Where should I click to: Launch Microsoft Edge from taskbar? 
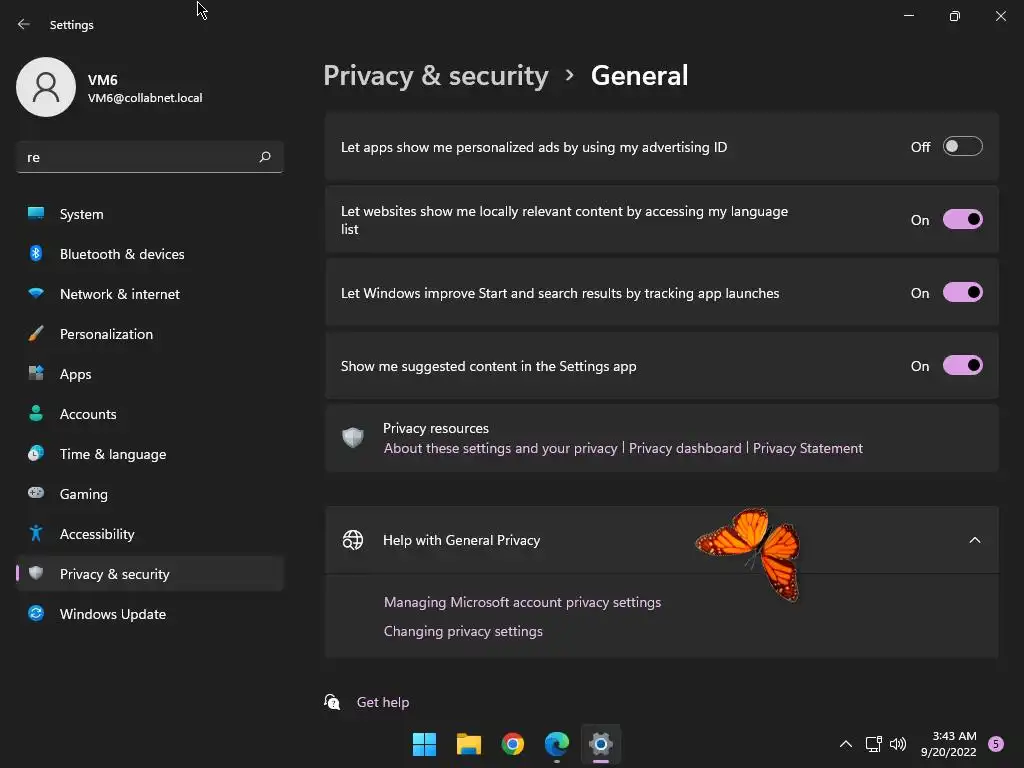pos(557,744)
